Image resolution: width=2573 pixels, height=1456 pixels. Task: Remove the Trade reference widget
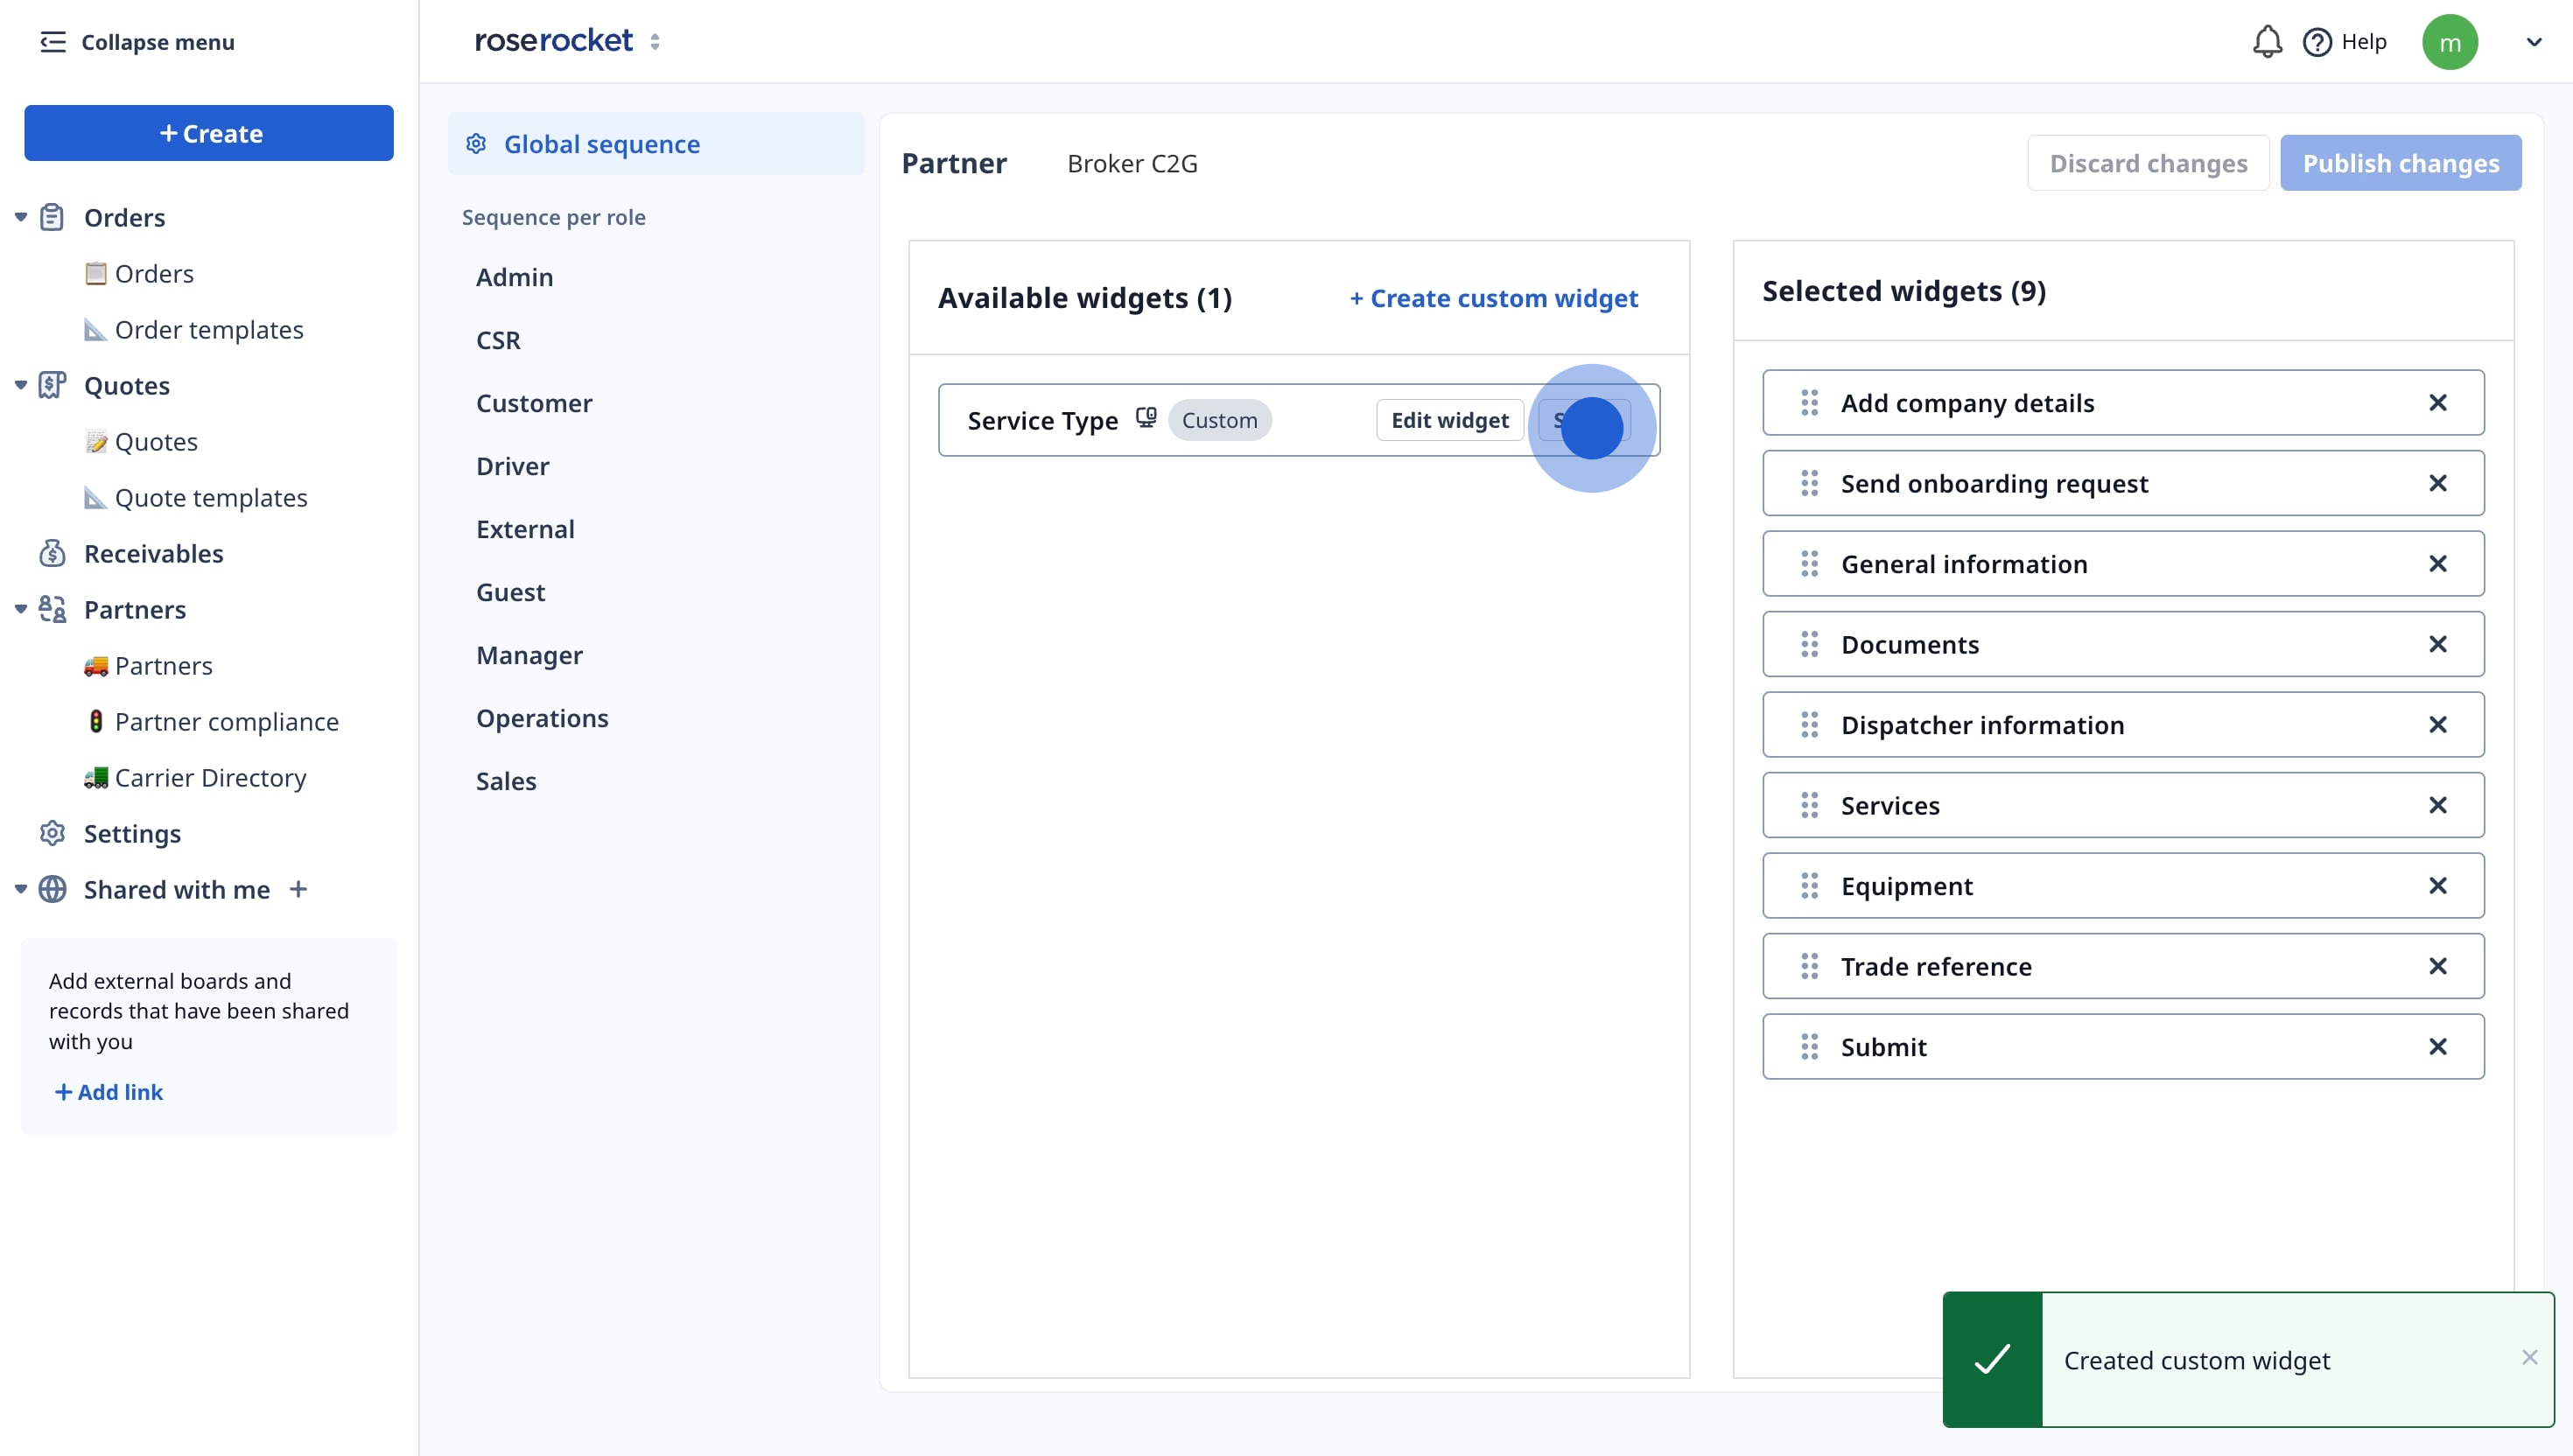[x=2437, y=966]
